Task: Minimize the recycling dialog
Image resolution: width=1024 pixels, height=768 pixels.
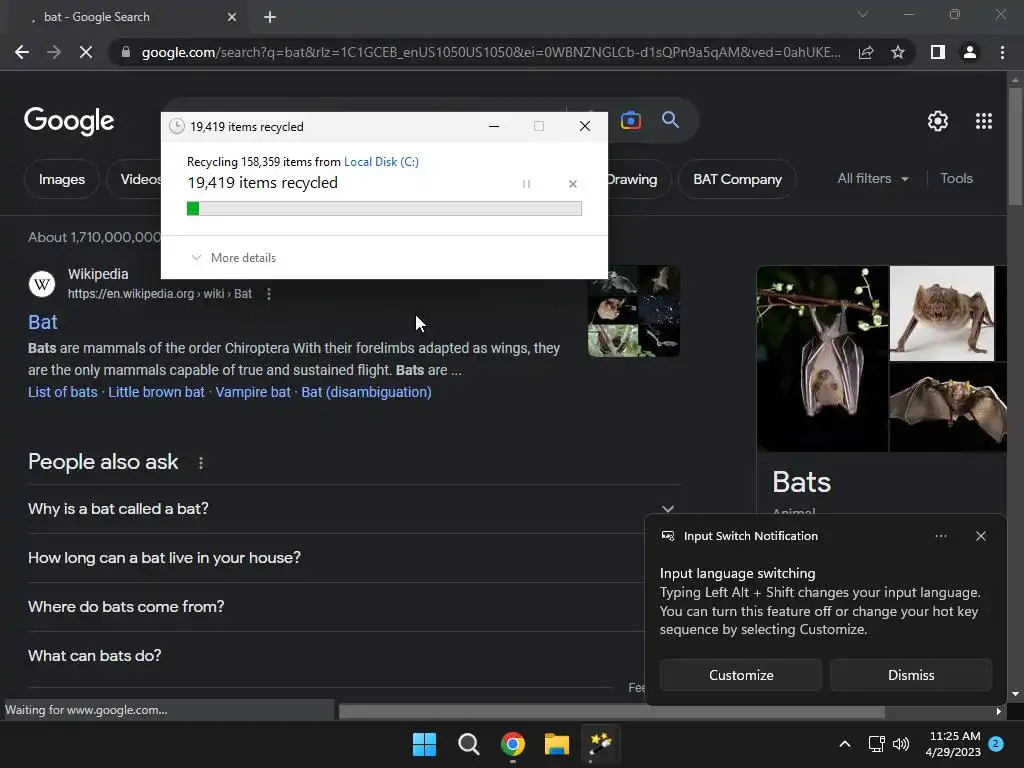Action: click(494, 126)
